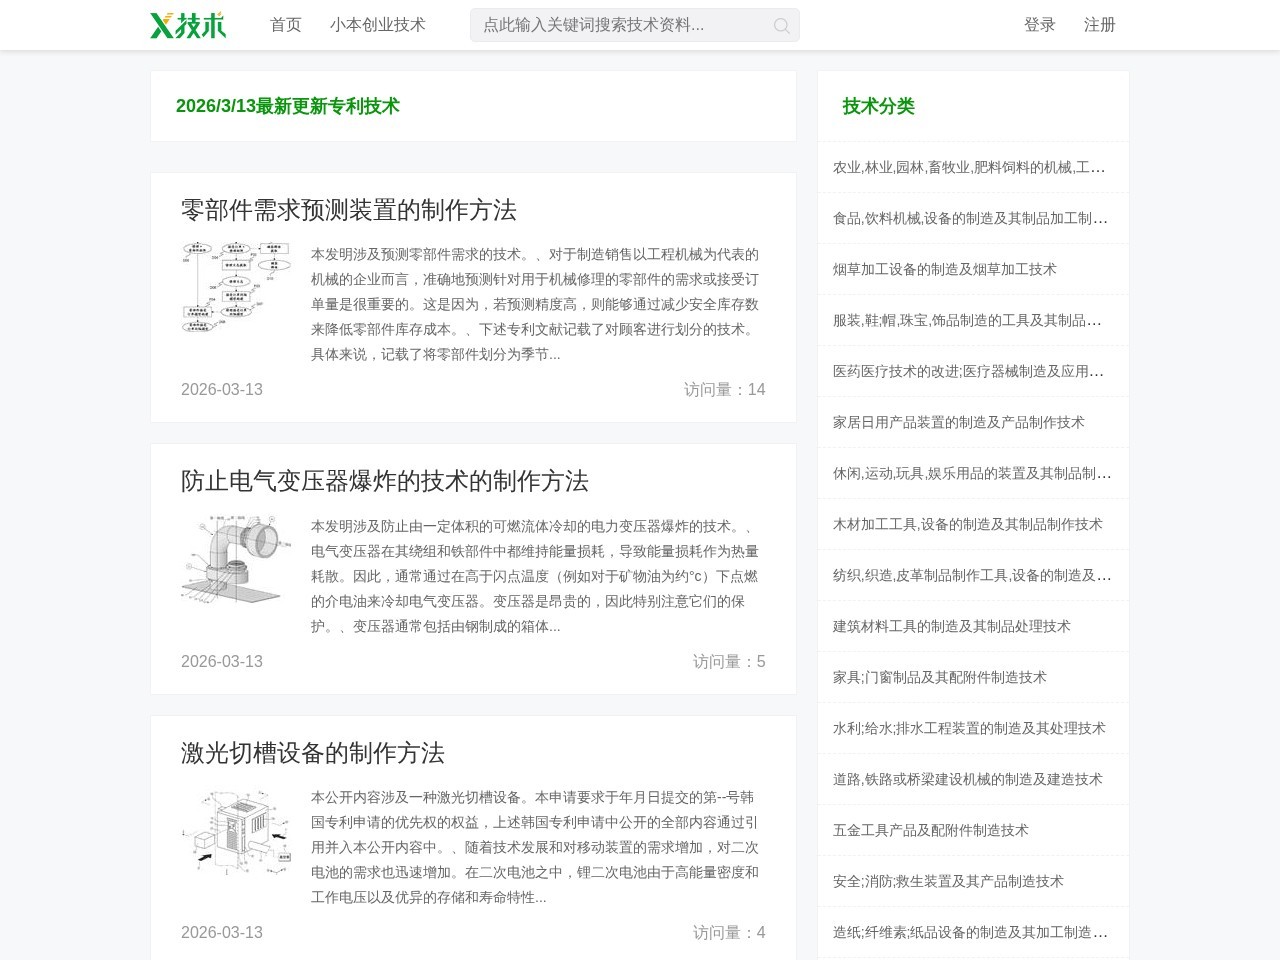Click the 注册 register link
Image resolution: width=1280 pixels, height=960 pixels.
(x=1099, y=25)
